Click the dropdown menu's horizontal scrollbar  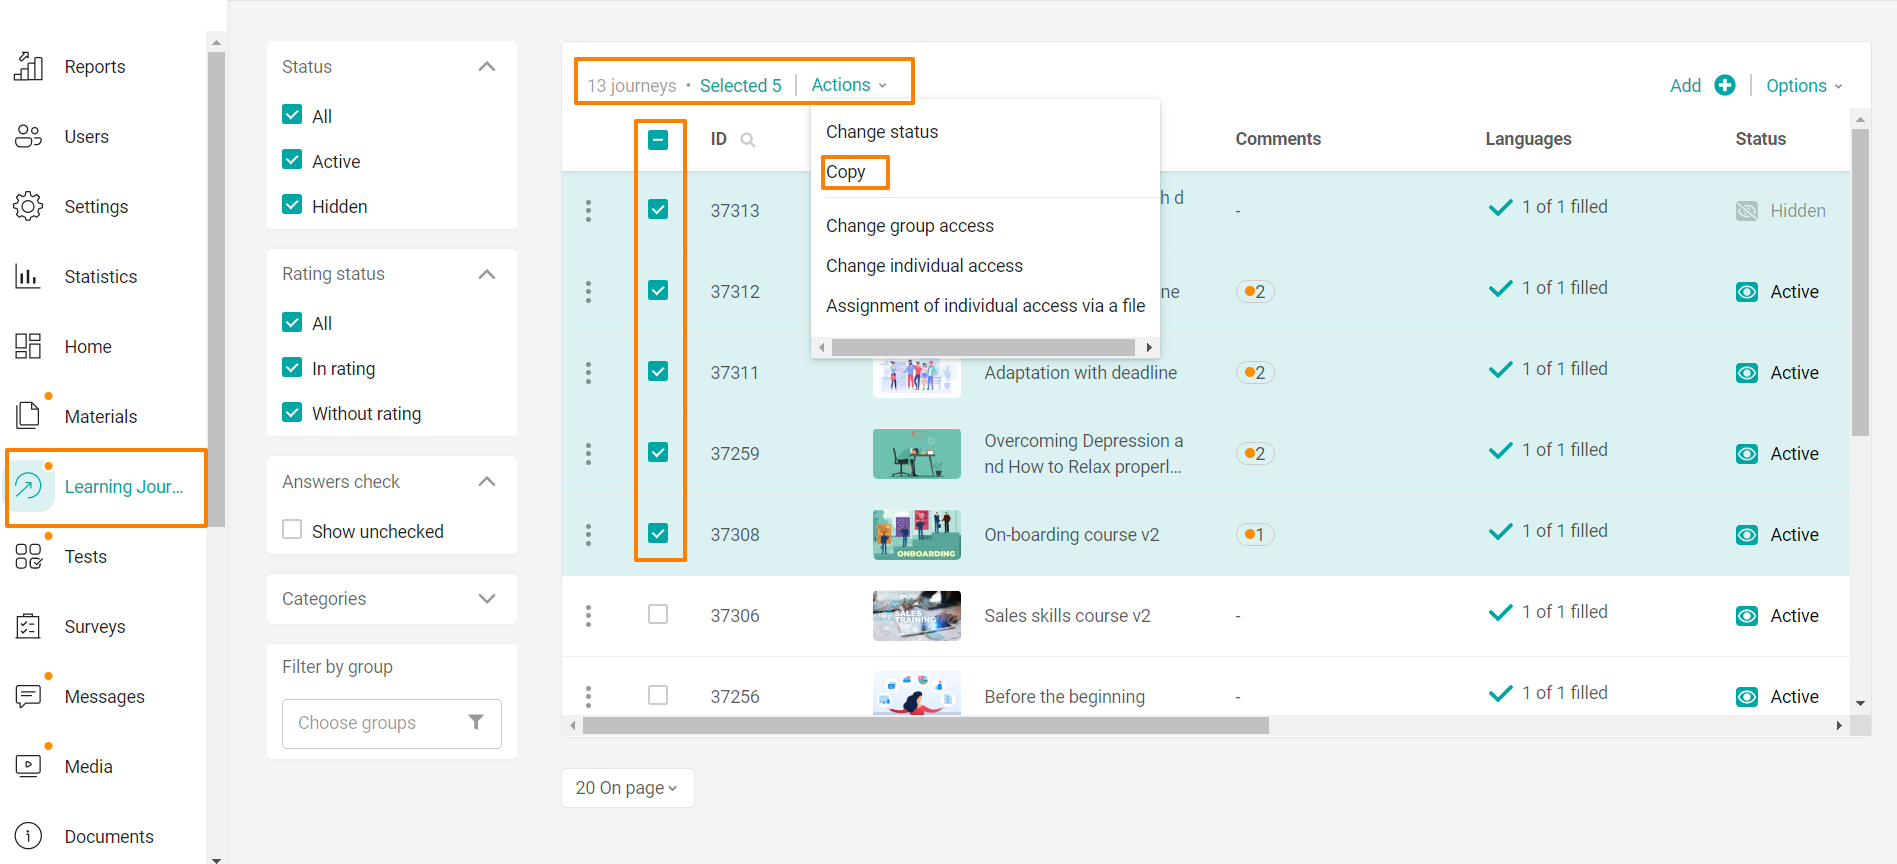[x=984, y=347]
